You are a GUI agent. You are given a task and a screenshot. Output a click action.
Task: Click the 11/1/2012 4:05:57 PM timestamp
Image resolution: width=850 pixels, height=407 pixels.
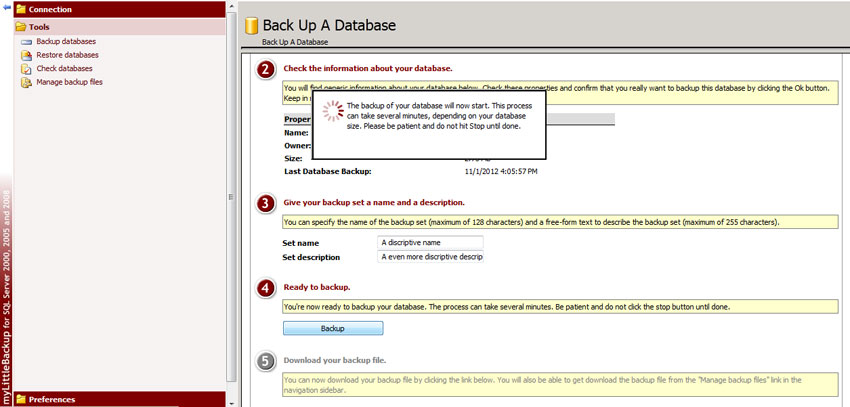[501, 171]
